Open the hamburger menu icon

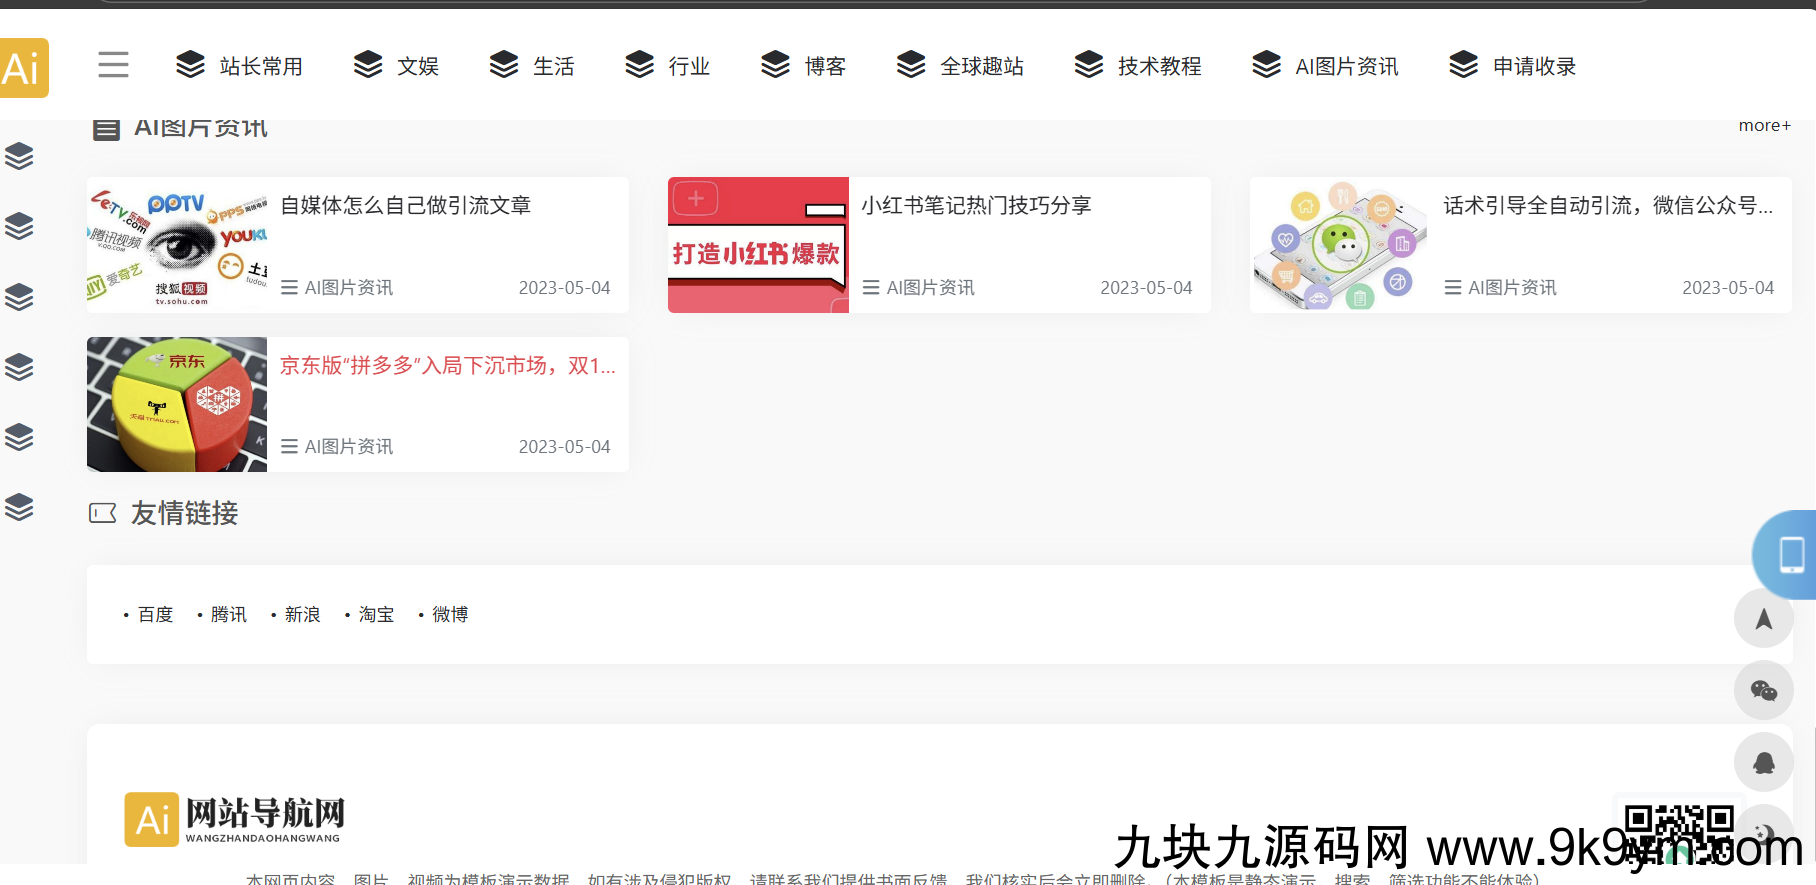(113, 65)
